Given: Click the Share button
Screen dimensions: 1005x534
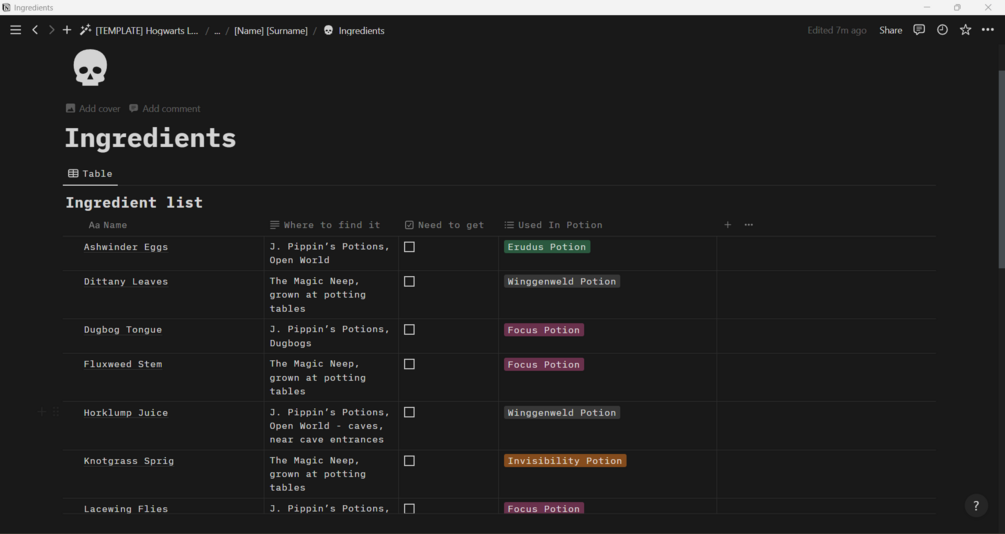Looking at the screenshot, I should (890, 30).
